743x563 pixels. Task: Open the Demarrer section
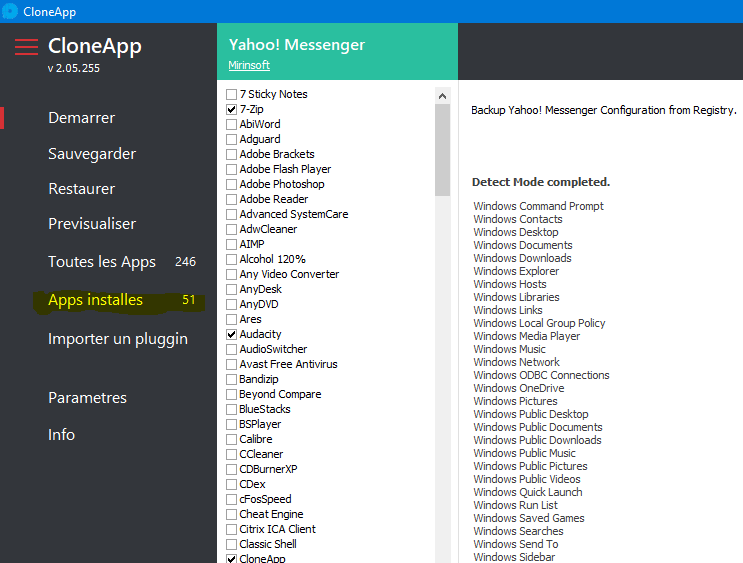pyautogui.click(x=82, y=118)
